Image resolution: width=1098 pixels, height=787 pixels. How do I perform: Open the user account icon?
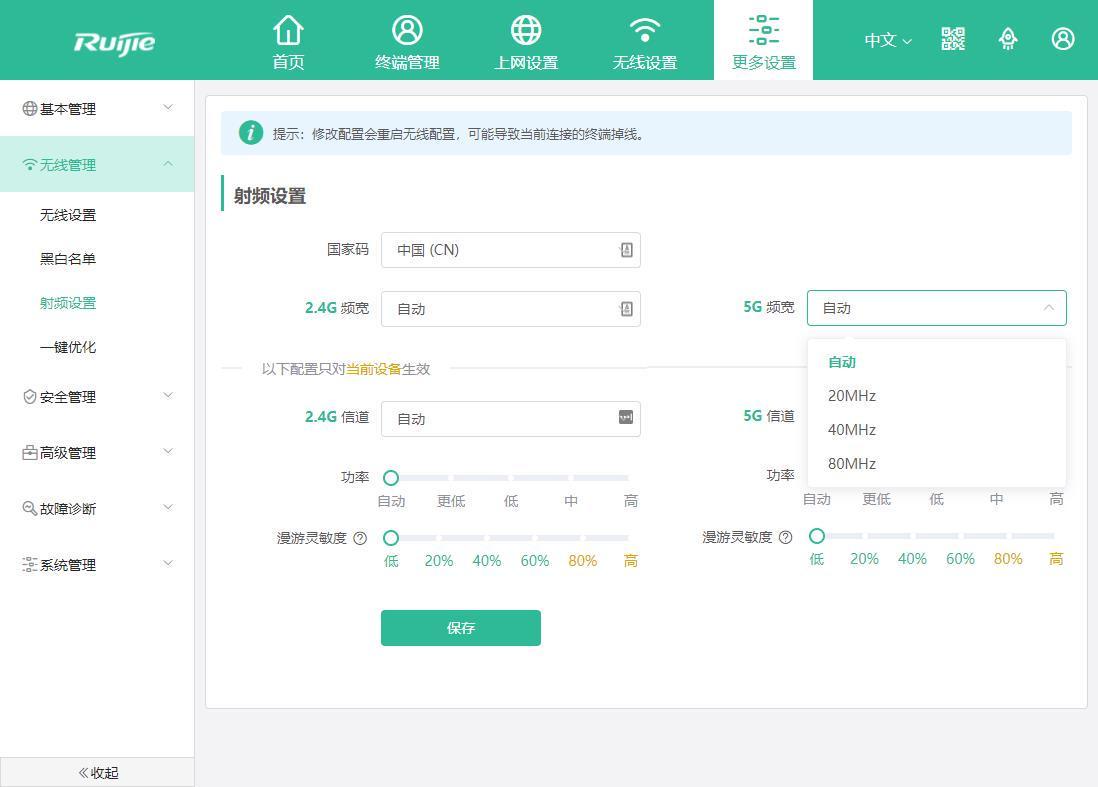tap(1062, 39)
